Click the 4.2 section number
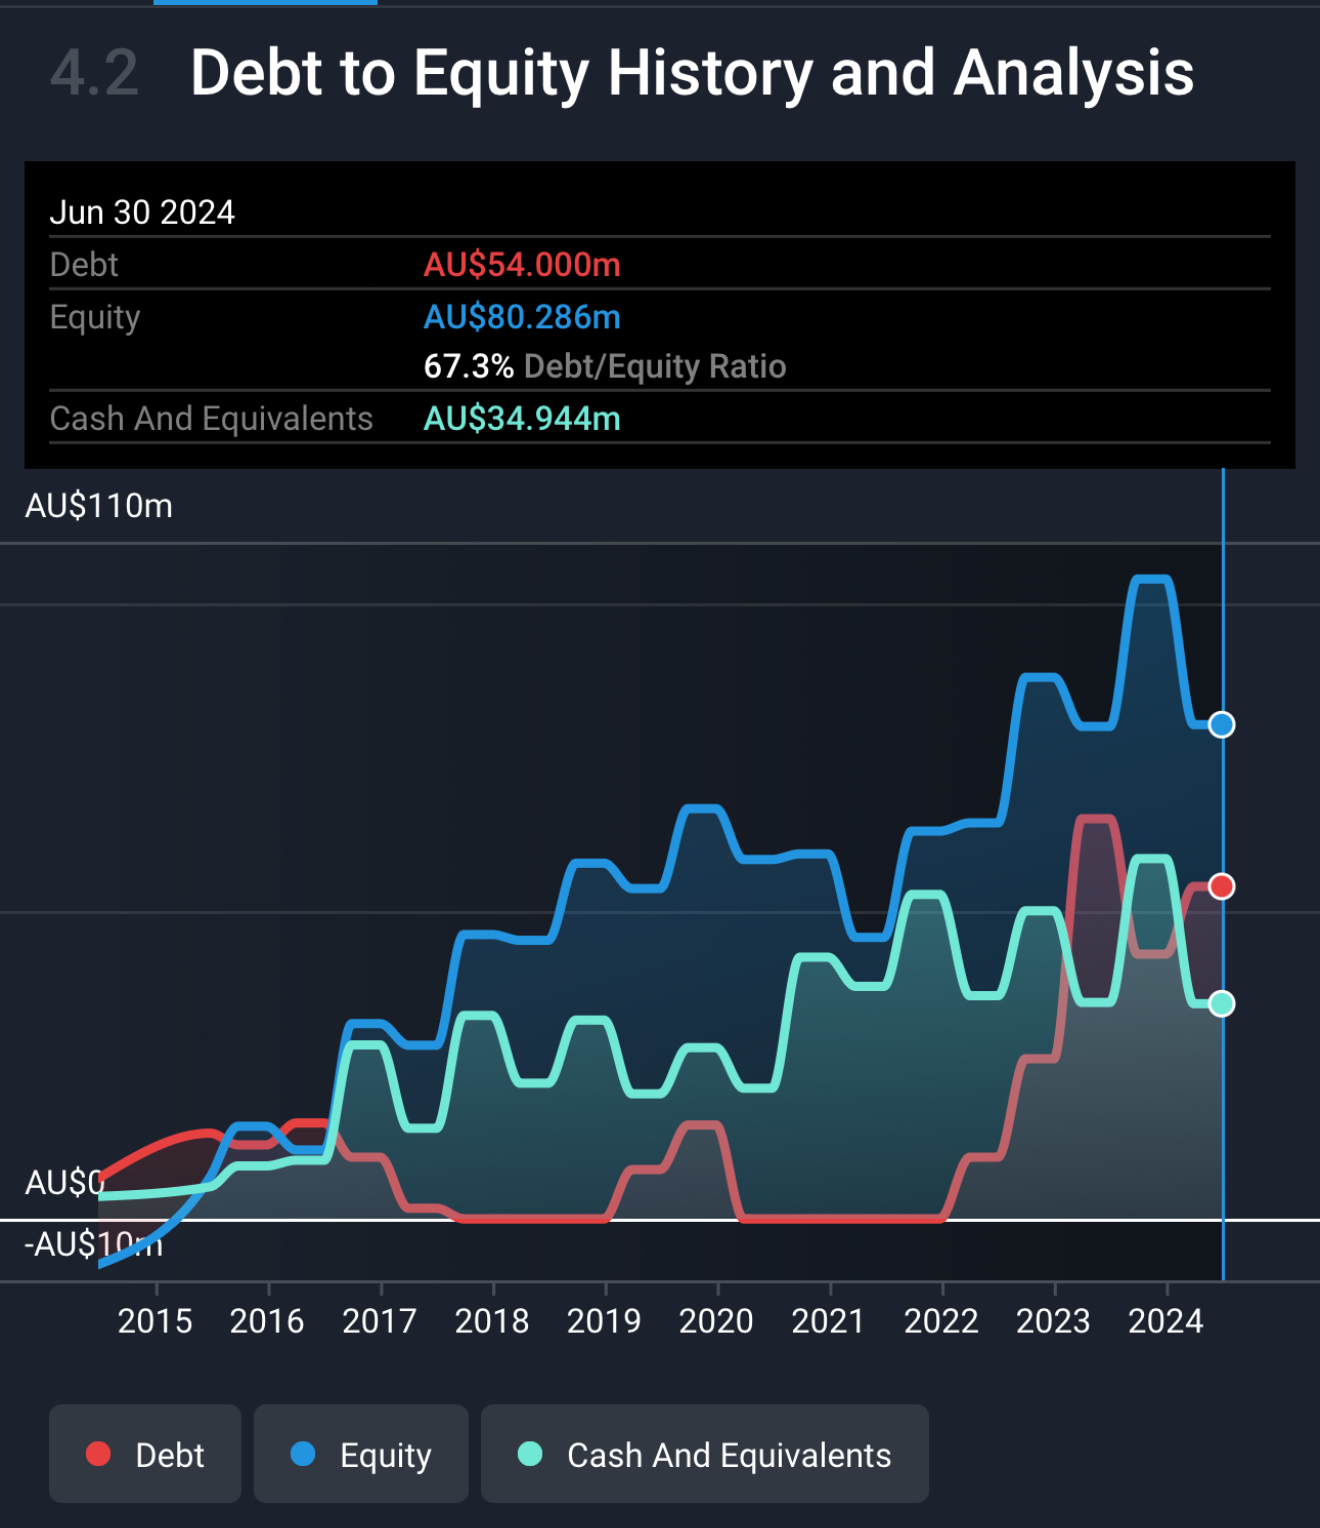The height and width of the screenshot is (1528, 1320). 94,73
